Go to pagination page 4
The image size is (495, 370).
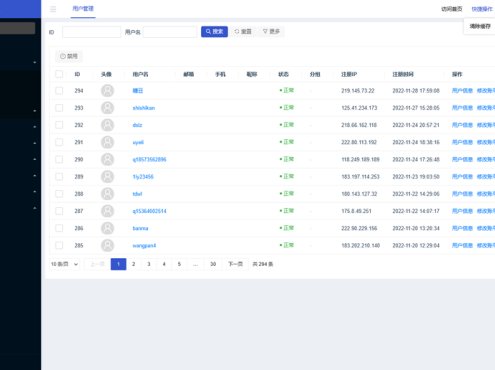(164, 264)
